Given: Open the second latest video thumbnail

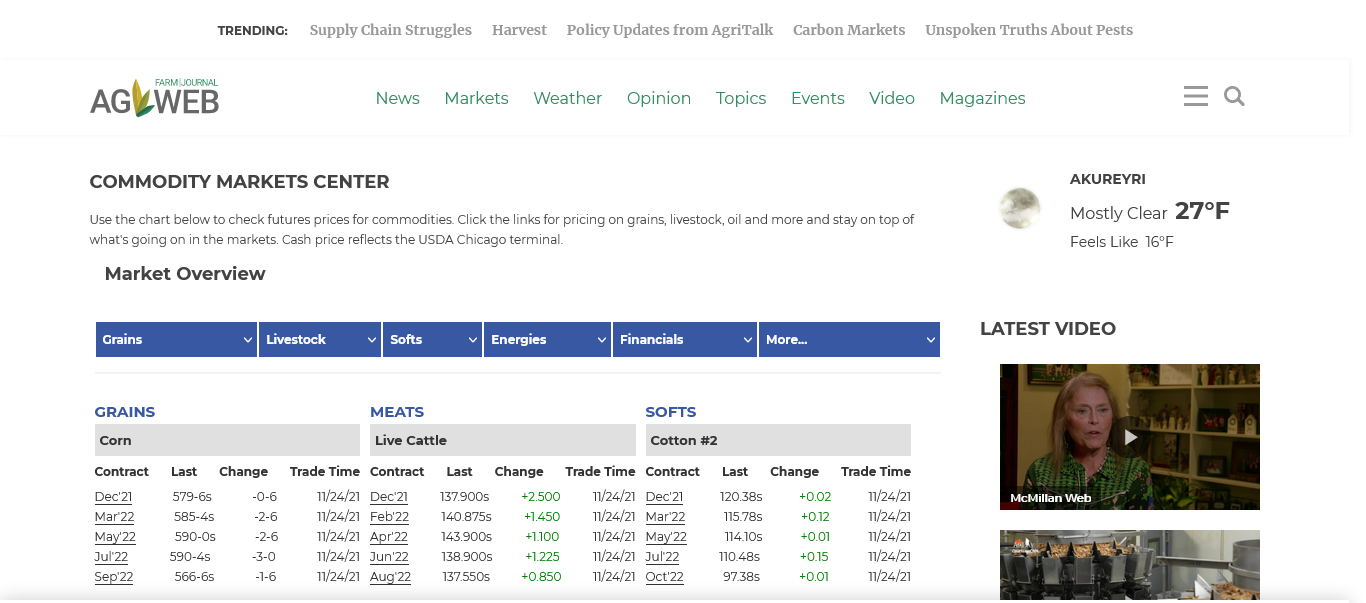Looking at the screenshot, I should click(1130, 564).
